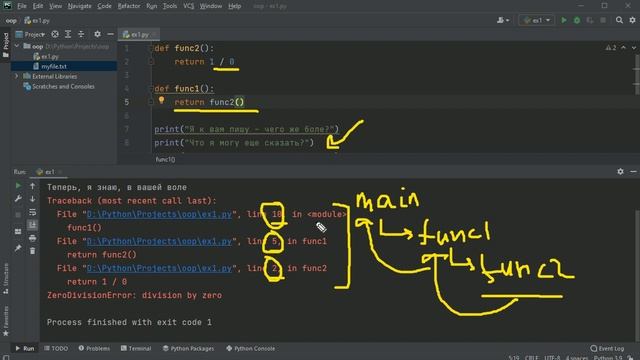Print console output icon

(x=33, y=238)
